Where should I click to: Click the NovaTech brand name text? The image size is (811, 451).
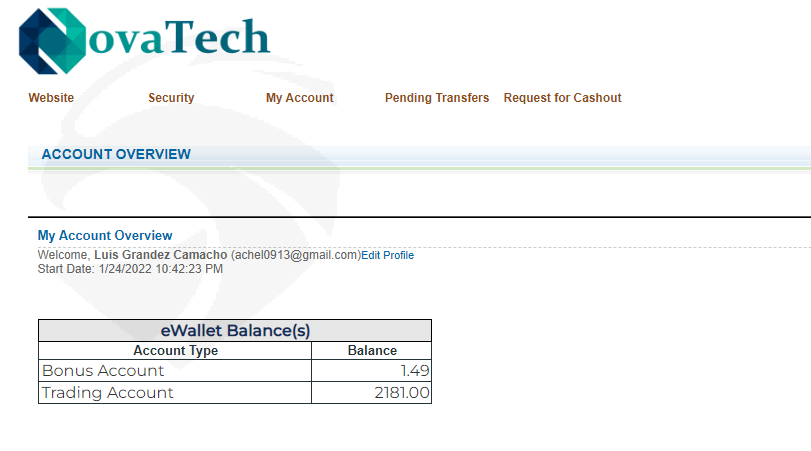pyautogui.click(x=179, y=37)
